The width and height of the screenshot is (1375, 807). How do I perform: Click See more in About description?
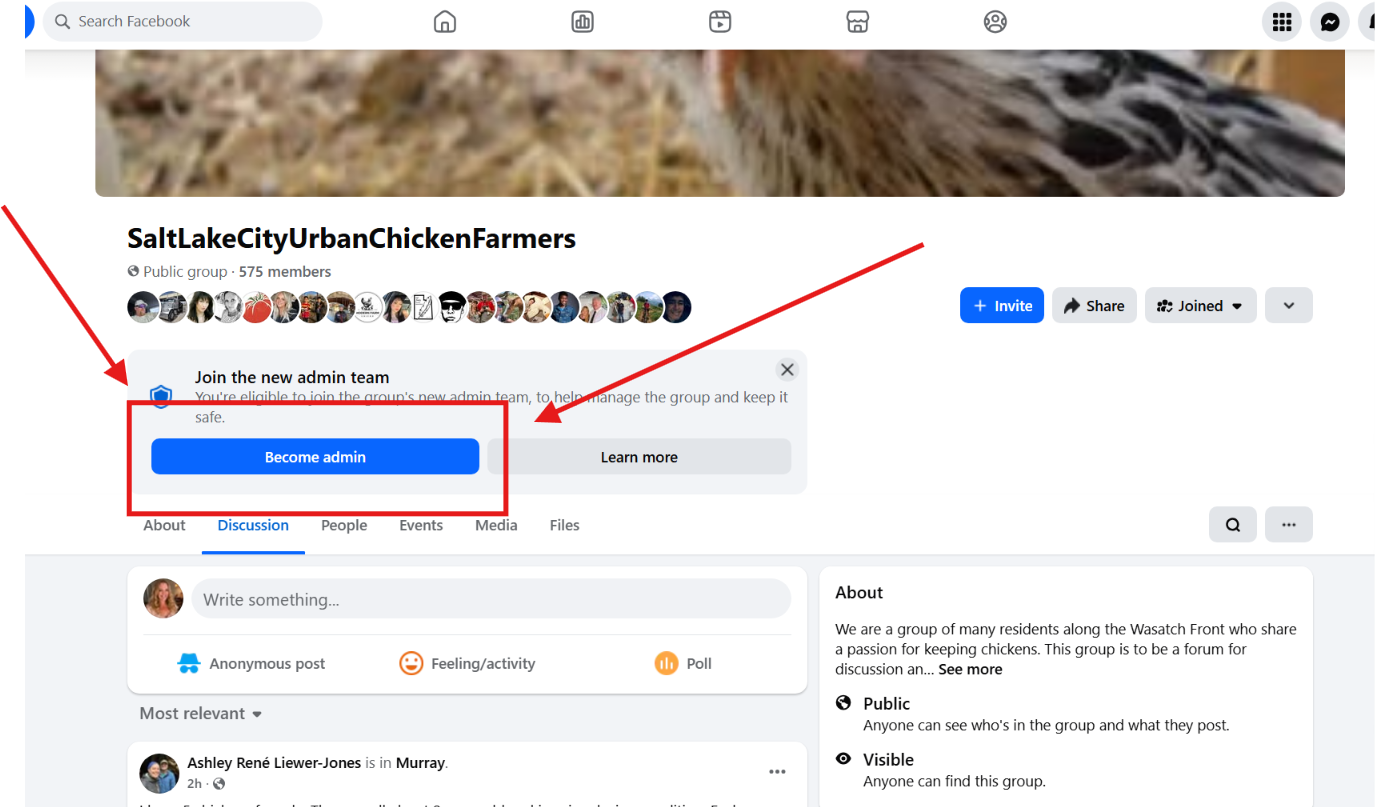[970, 669]
